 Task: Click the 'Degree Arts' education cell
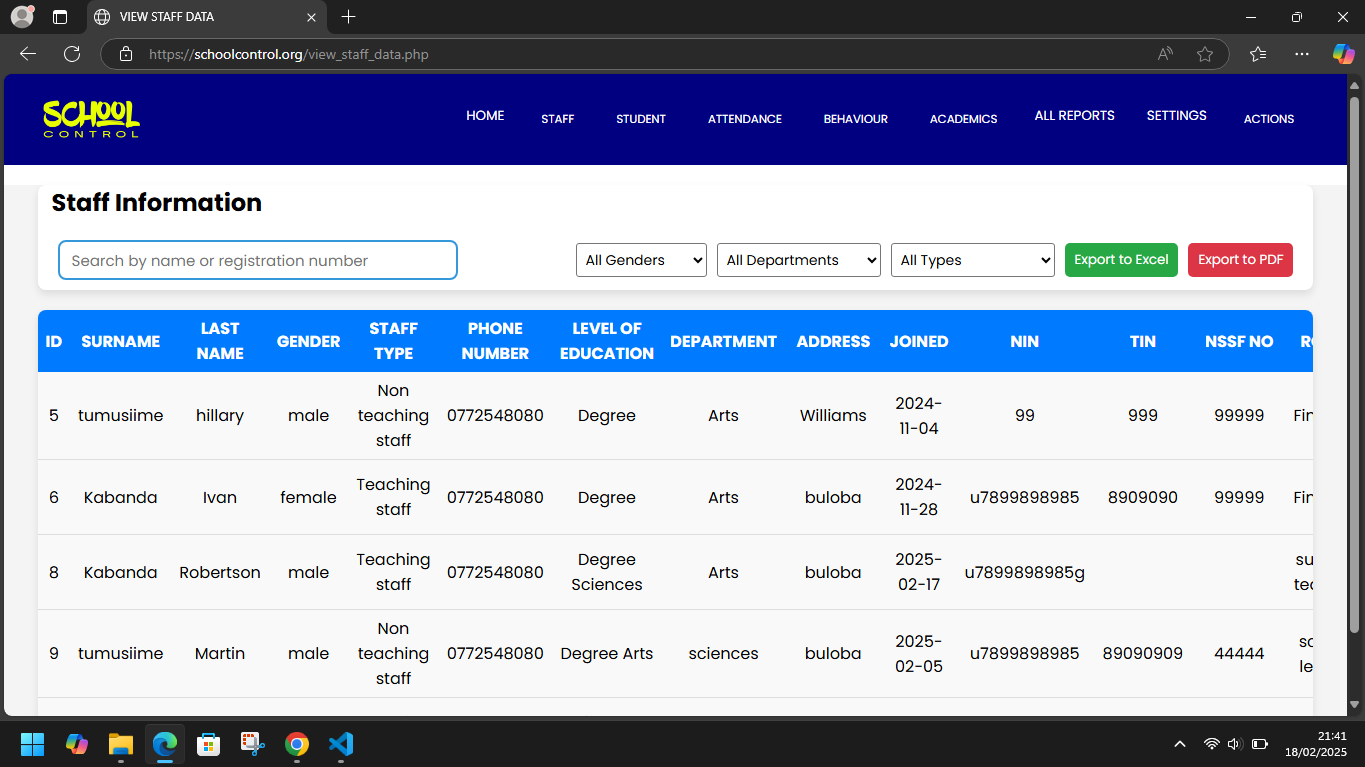607,653
